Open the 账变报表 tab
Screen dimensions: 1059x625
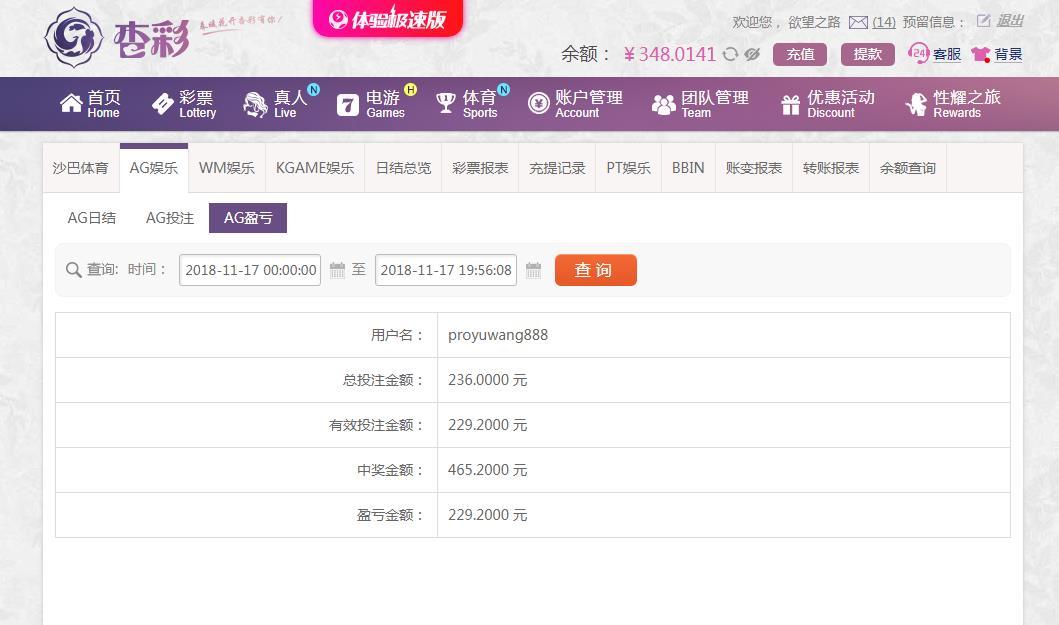754,168
